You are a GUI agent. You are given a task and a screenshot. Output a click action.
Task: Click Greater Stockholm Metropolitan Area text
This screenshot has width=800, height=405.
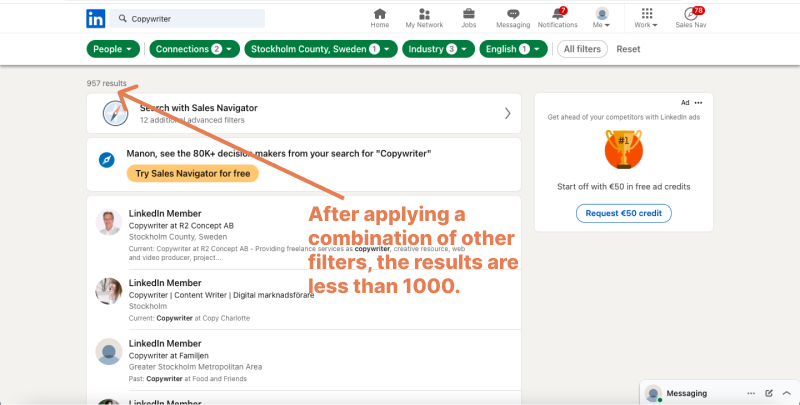(195, 367)
